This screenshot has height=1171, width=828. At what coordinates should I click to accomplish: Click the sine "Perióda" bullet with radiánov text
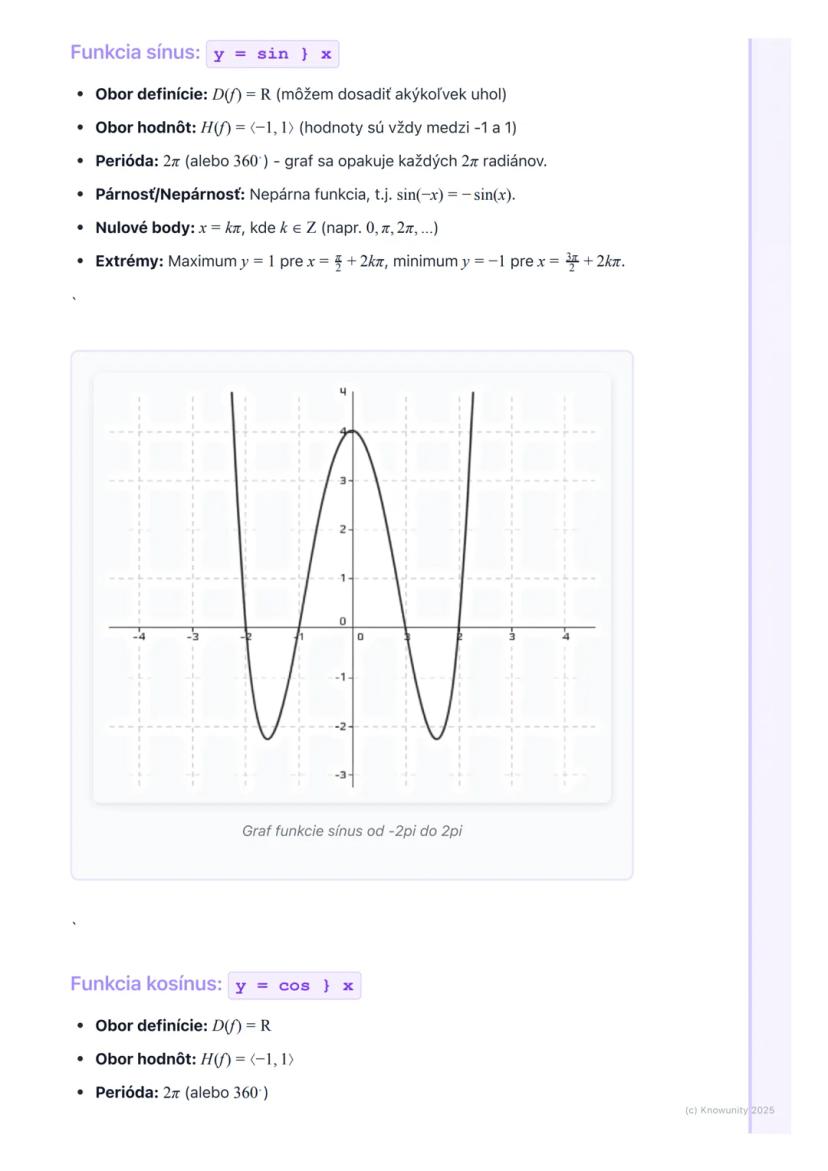pos(320,161)
